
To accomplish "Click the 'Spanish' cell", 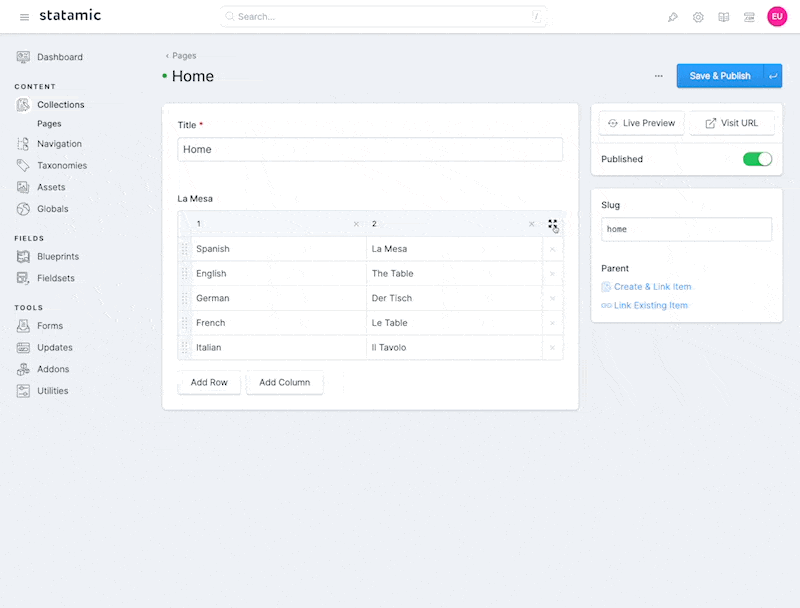I will coord(279,249).
